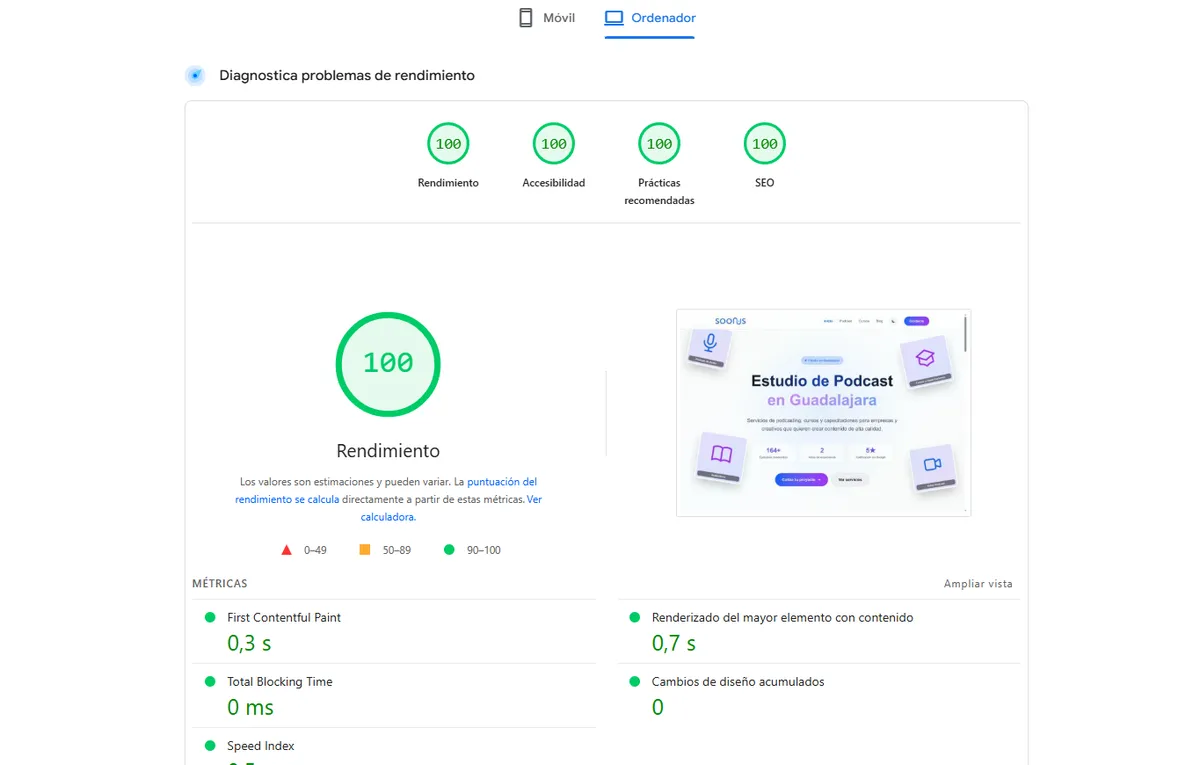Click the large 100 Rendimiento gauge

pyautogui.click(x=388, y=364)
